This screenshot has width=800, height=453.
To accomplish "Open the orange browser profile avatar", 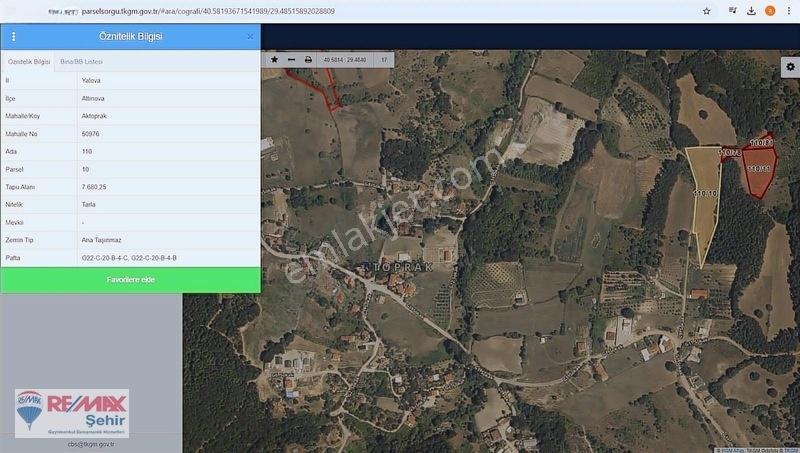I will pos(770,11).
